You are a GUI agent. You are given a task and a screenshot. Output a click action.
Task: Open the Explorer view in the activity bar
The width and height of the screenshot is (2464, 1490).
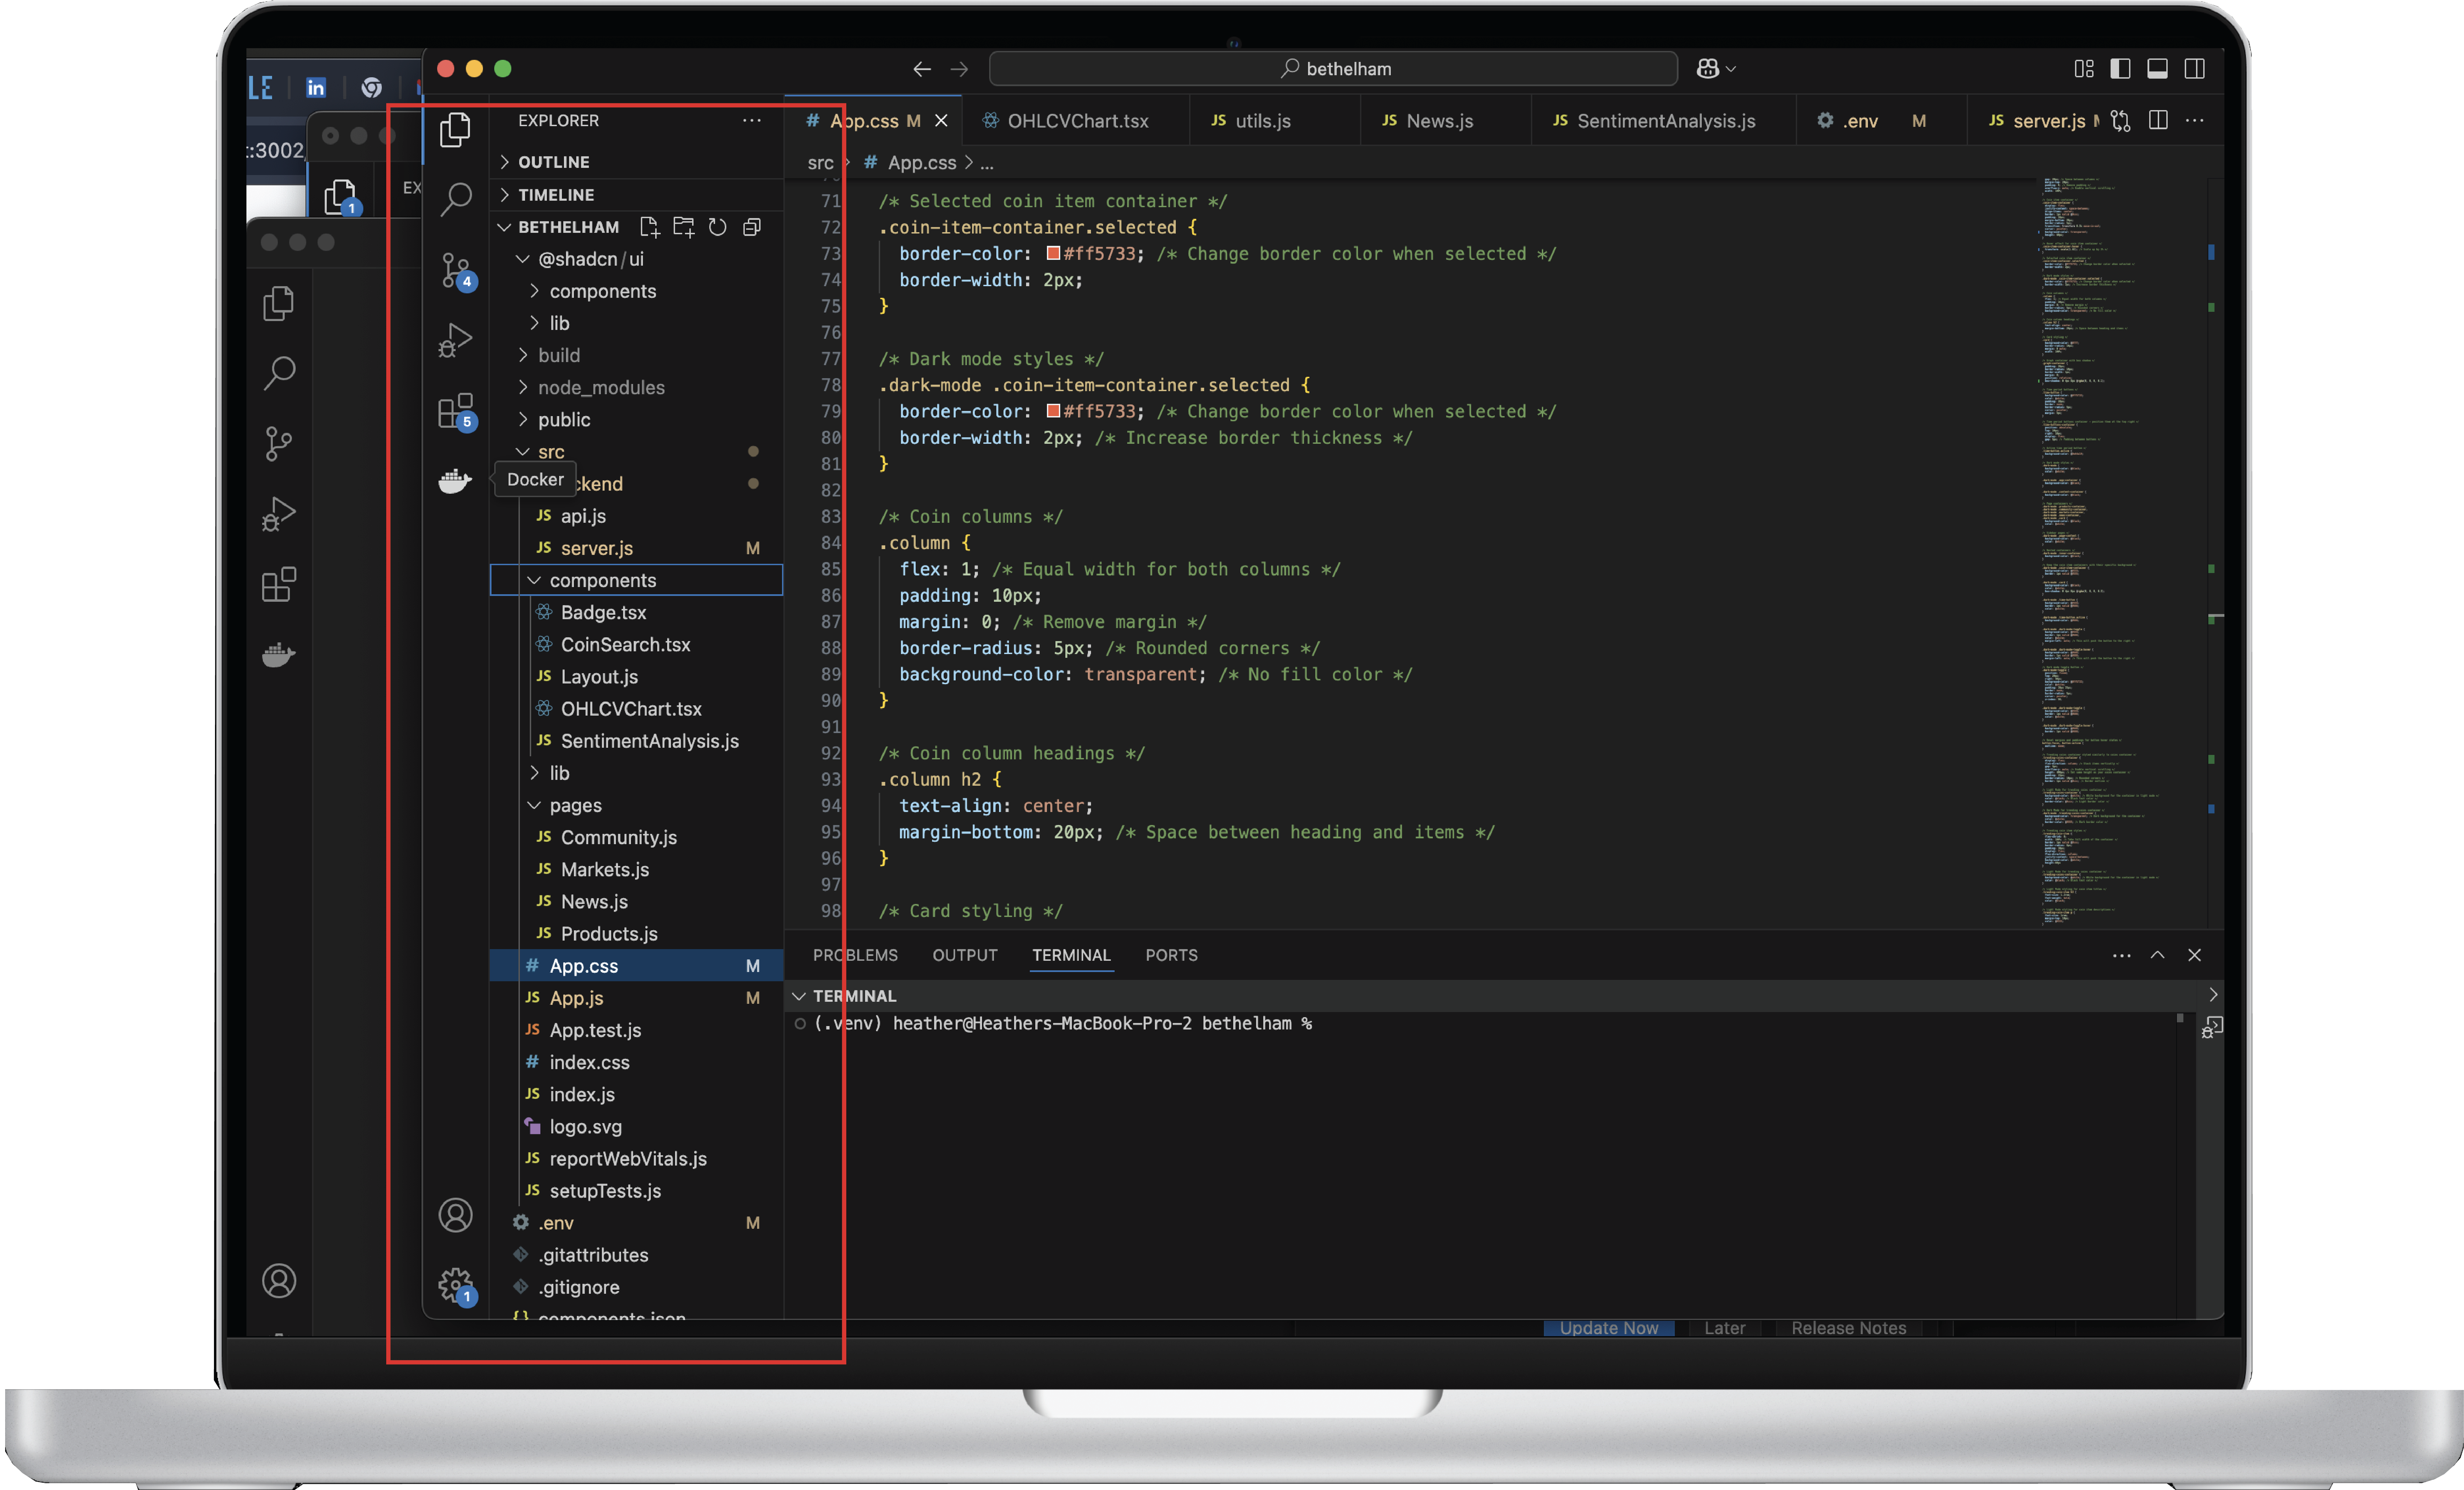[x=455, y=130]
